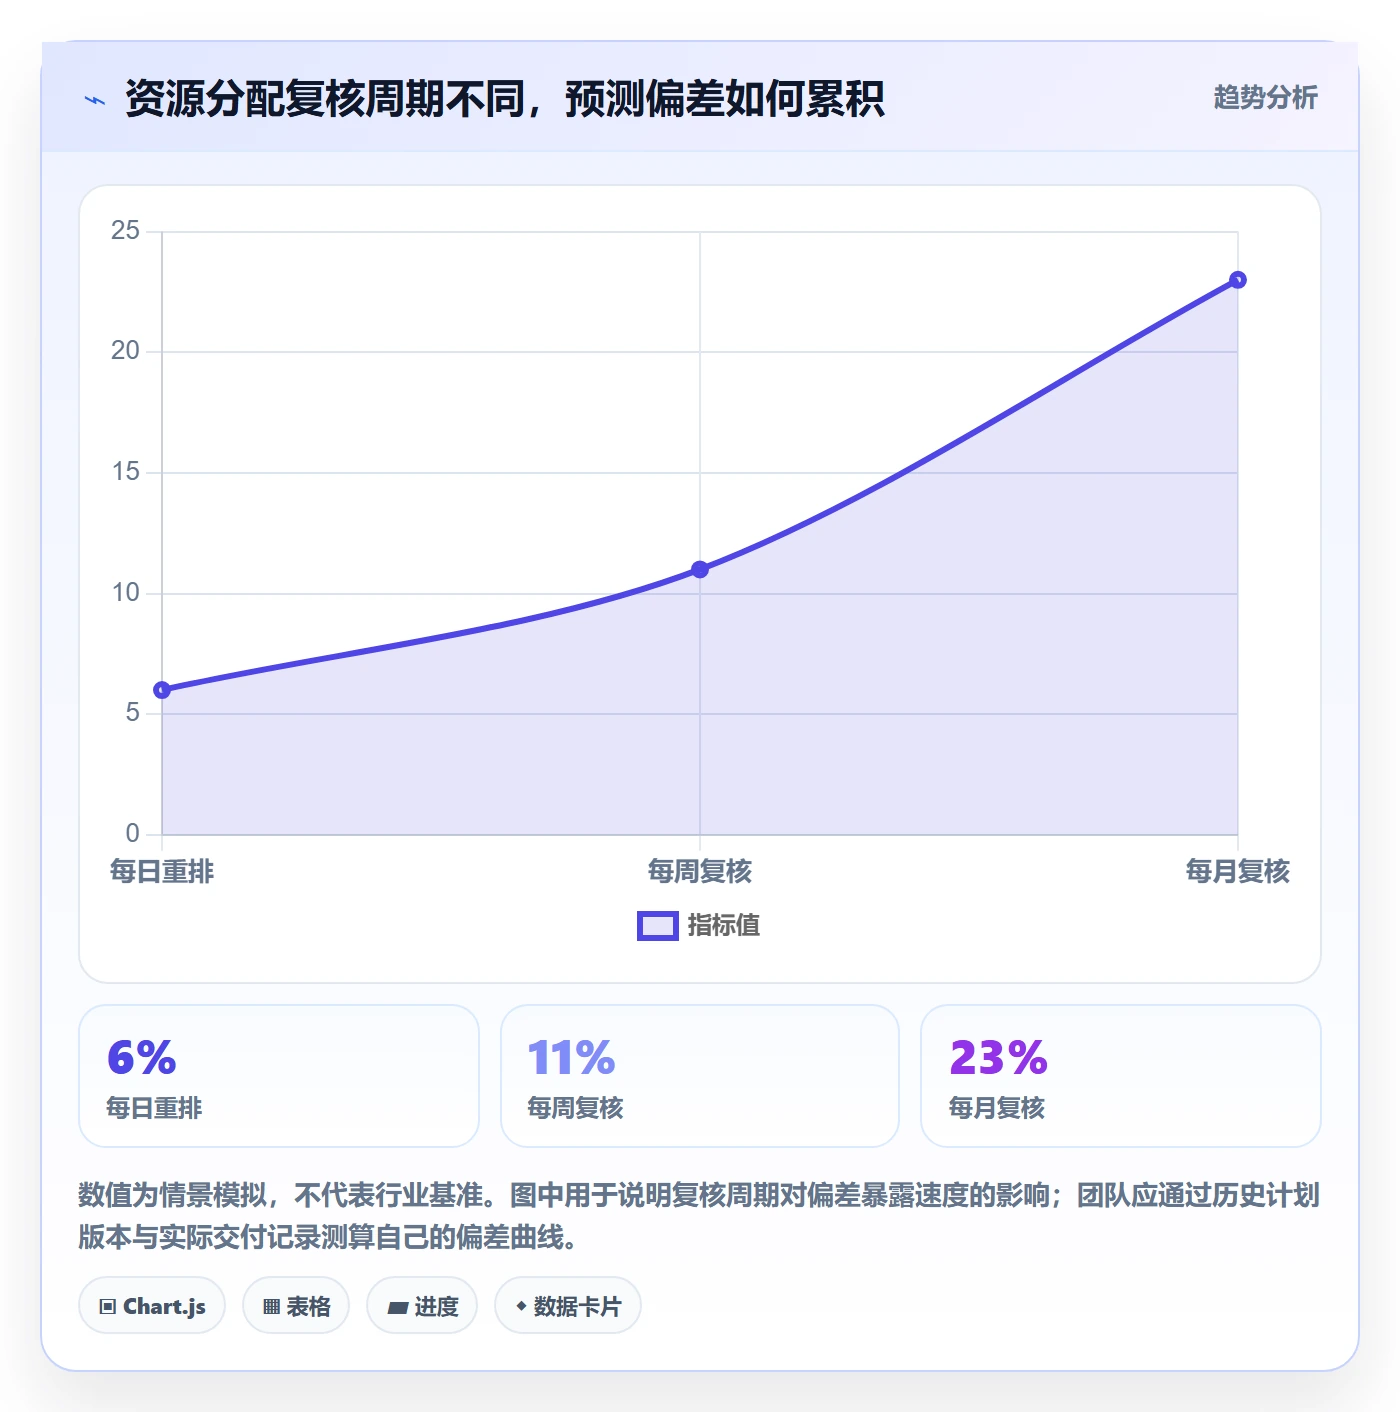Click the bar icon in the 进度 chip
The image size is (1400, 1412).
point(398,1307)
